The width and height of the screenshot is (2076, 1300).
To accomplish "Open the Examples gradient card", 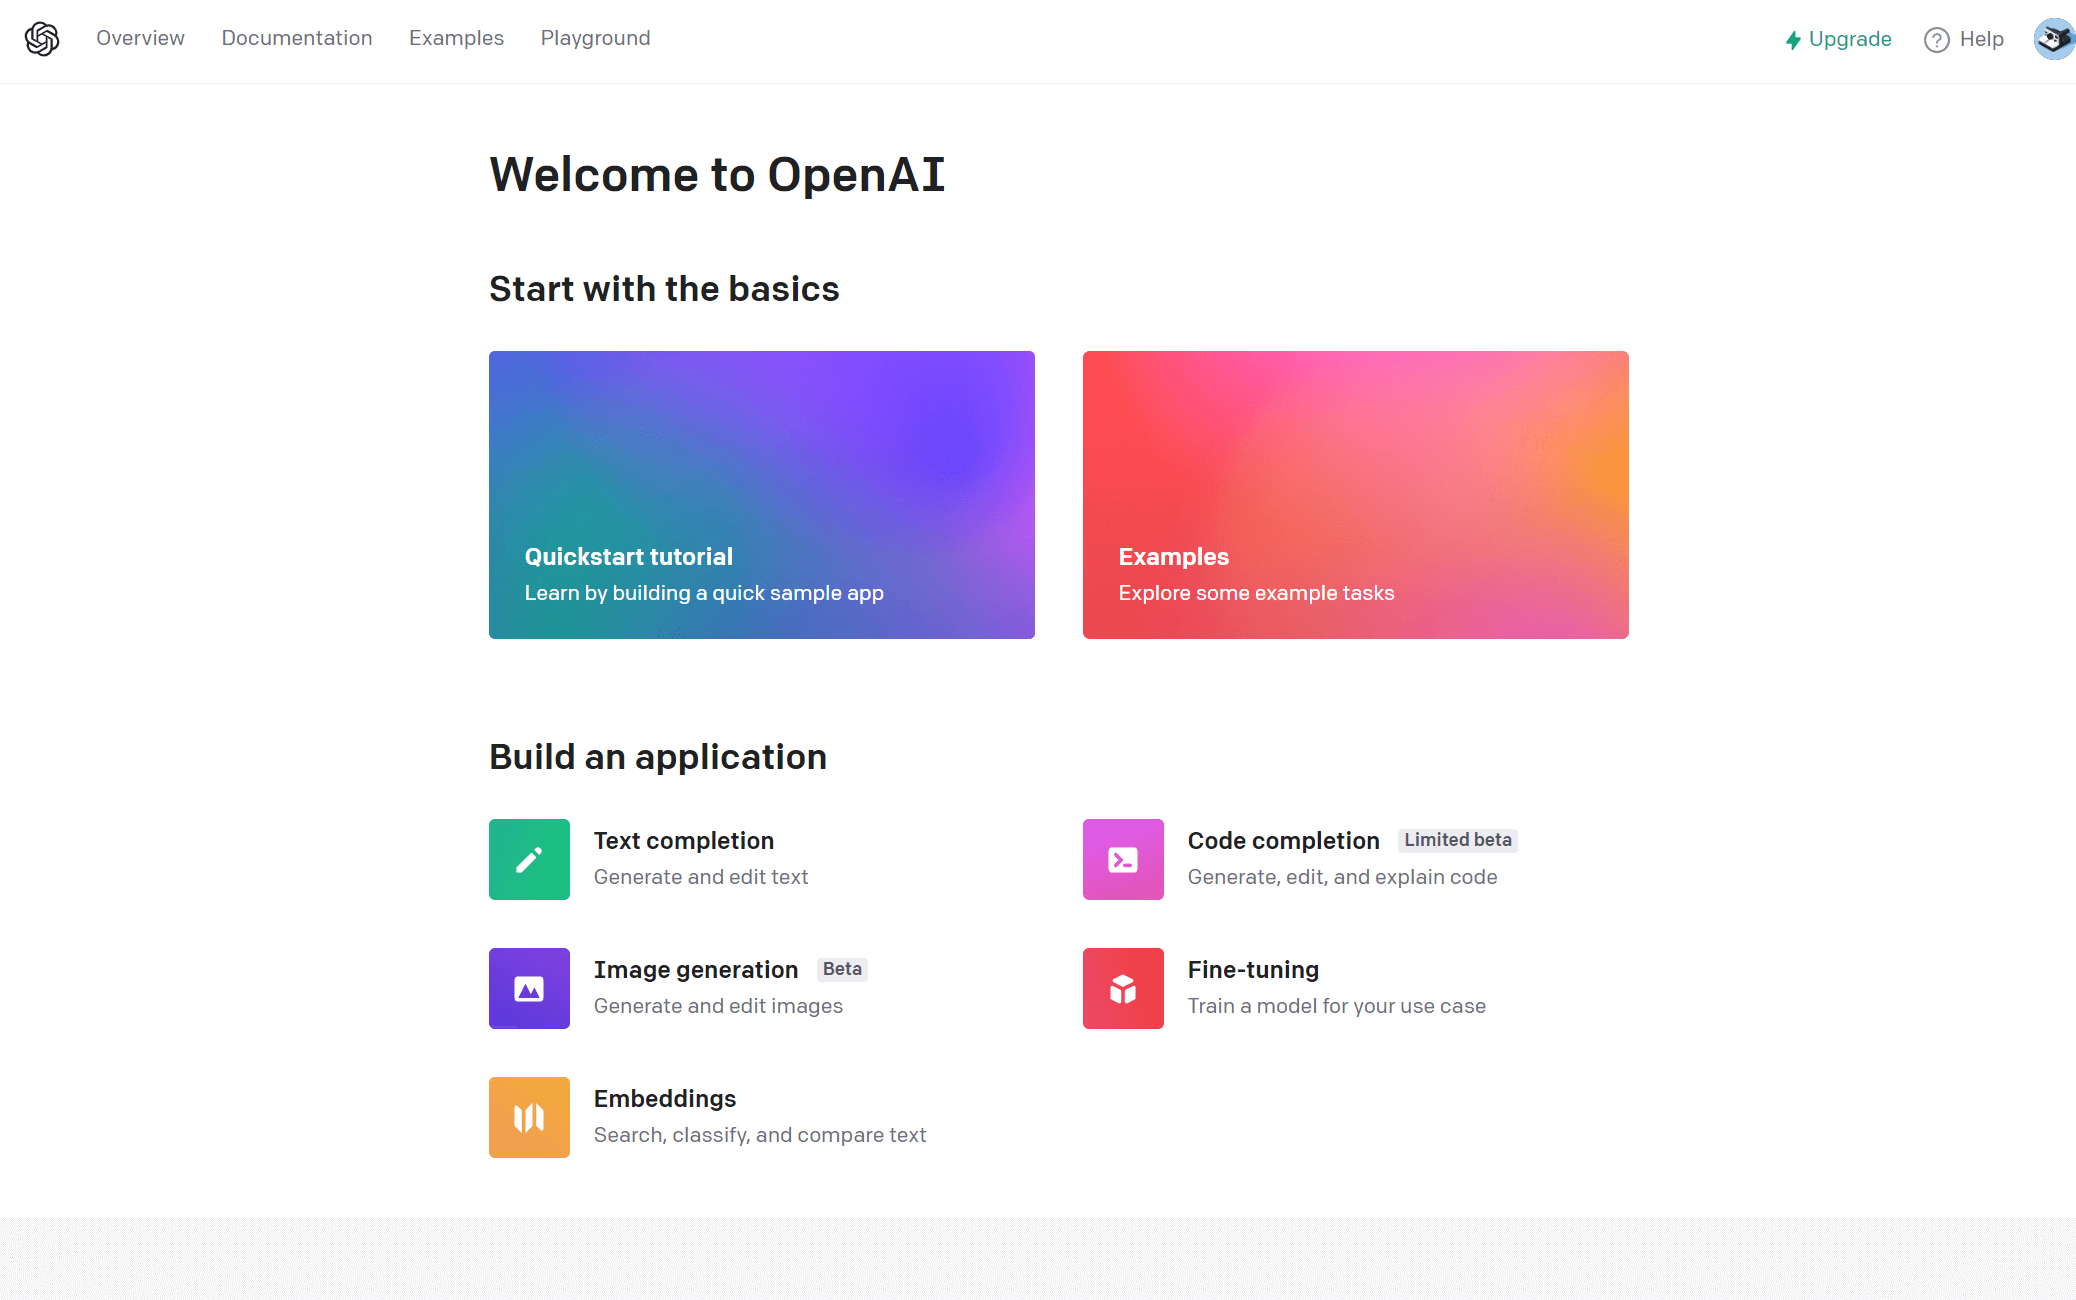I will [1355, 494].
